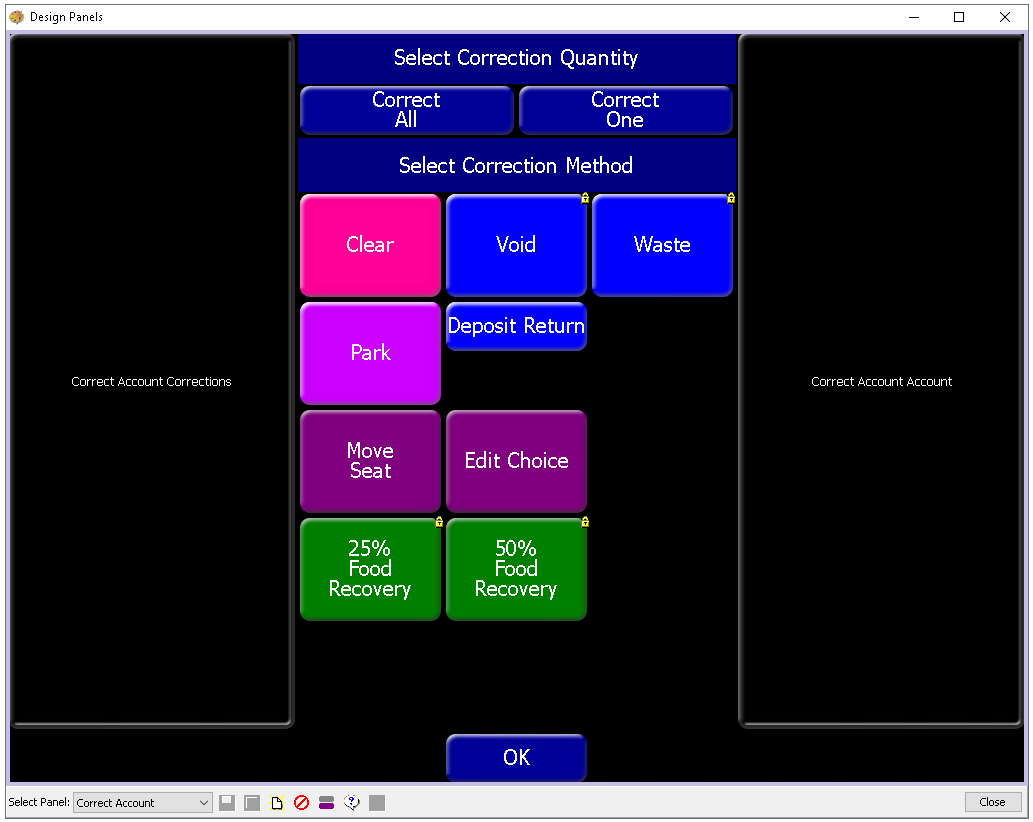Click the gray square icon right of help
Screen dimensions: 1033x822
376,803
